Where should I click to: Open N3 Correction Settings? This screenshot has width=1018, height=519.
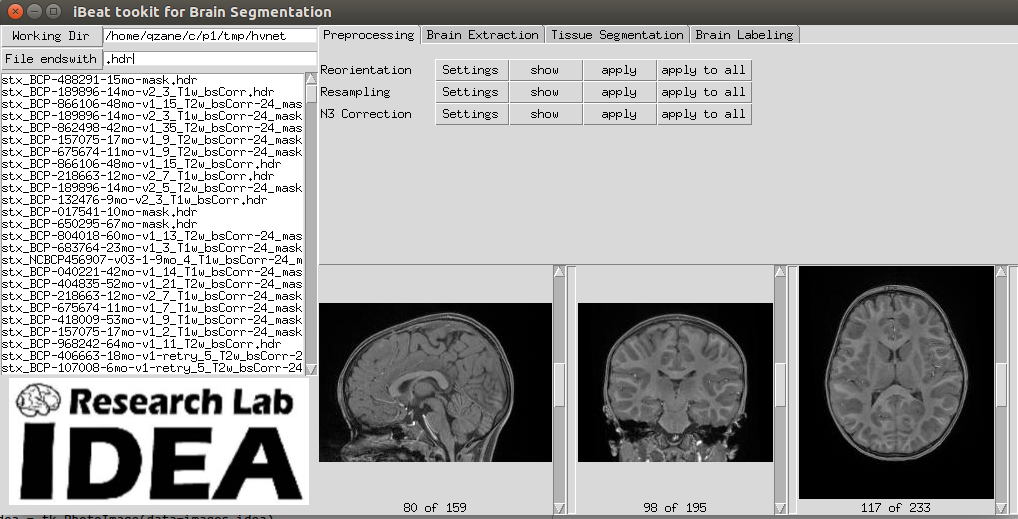coord(470,114)
